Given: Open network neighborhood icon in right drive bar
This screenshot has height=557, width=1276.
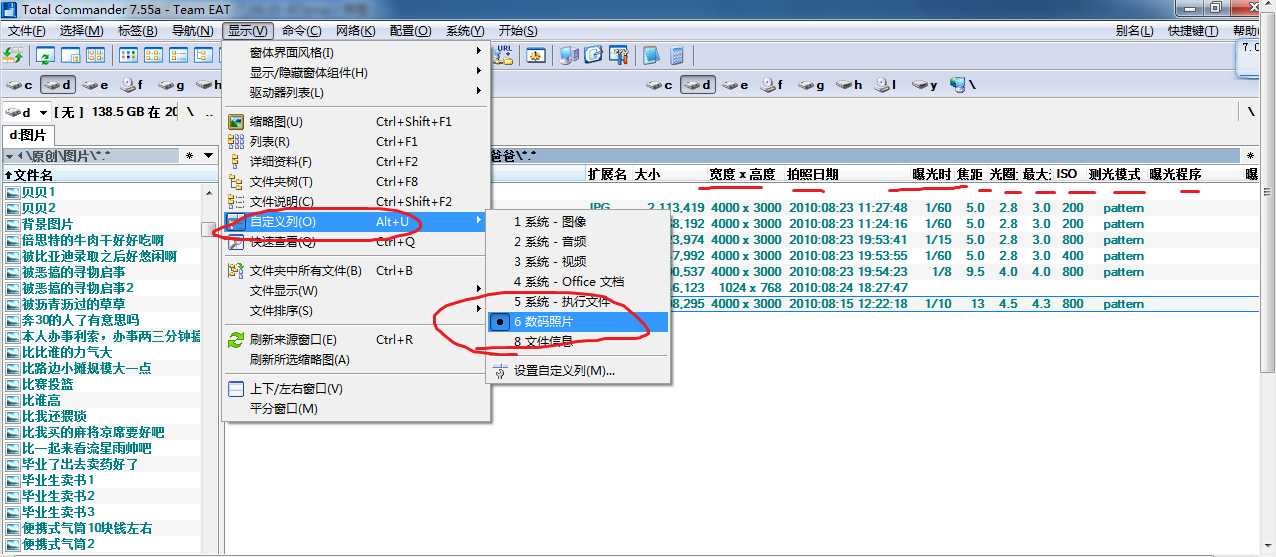Looking at the screenshot, I should pos(963,85).
